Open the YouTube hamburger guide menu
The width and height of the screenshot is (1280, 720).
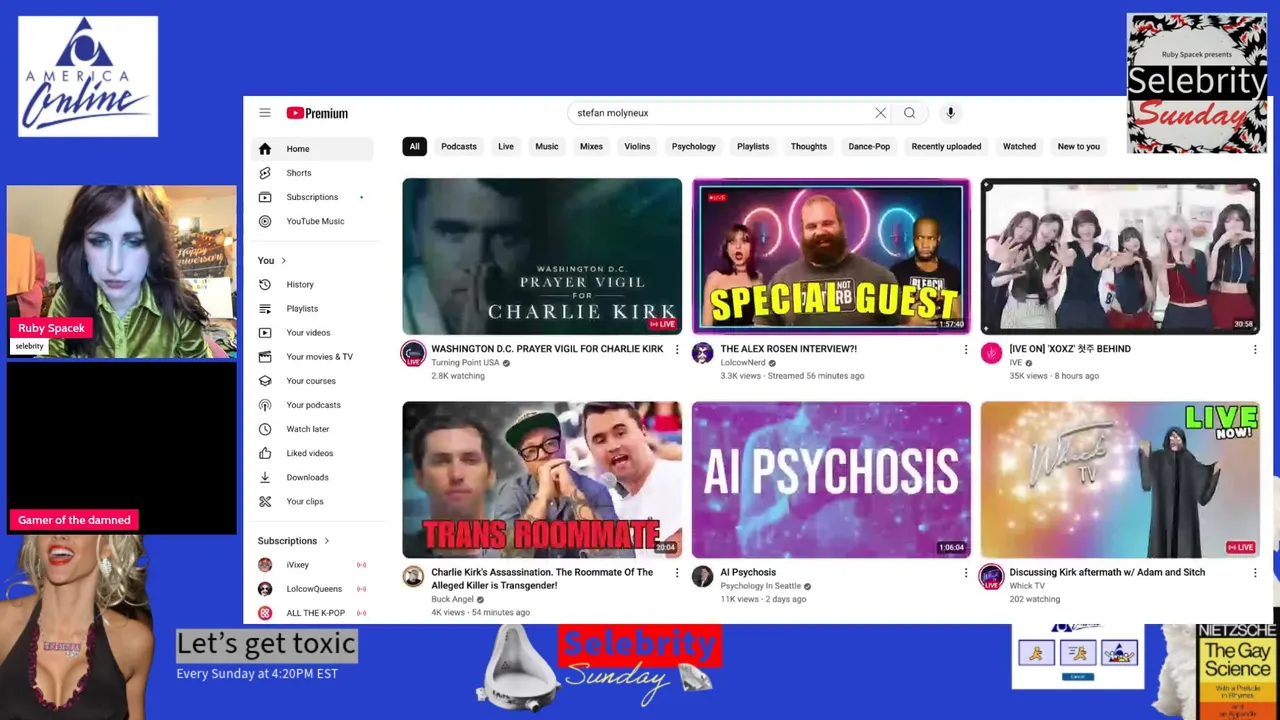click(264, 113)
